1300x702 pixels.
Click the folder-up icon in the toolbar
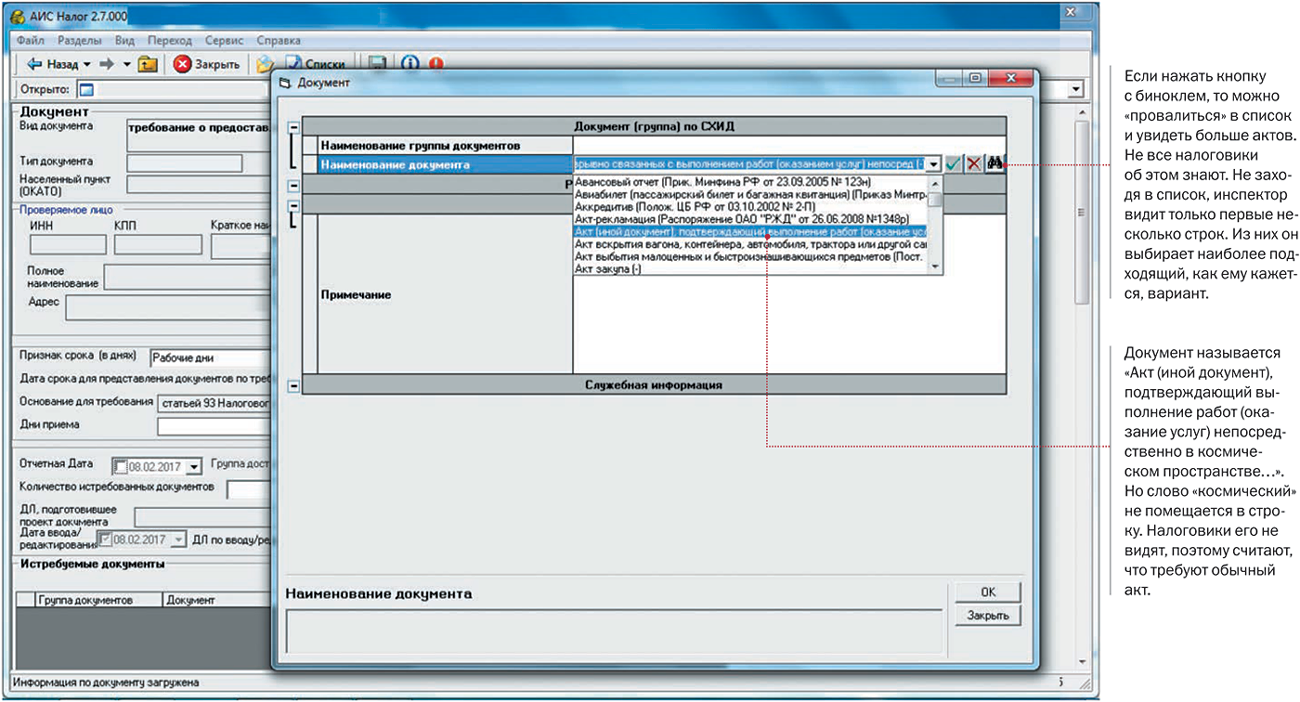click(x=148, y=64)
